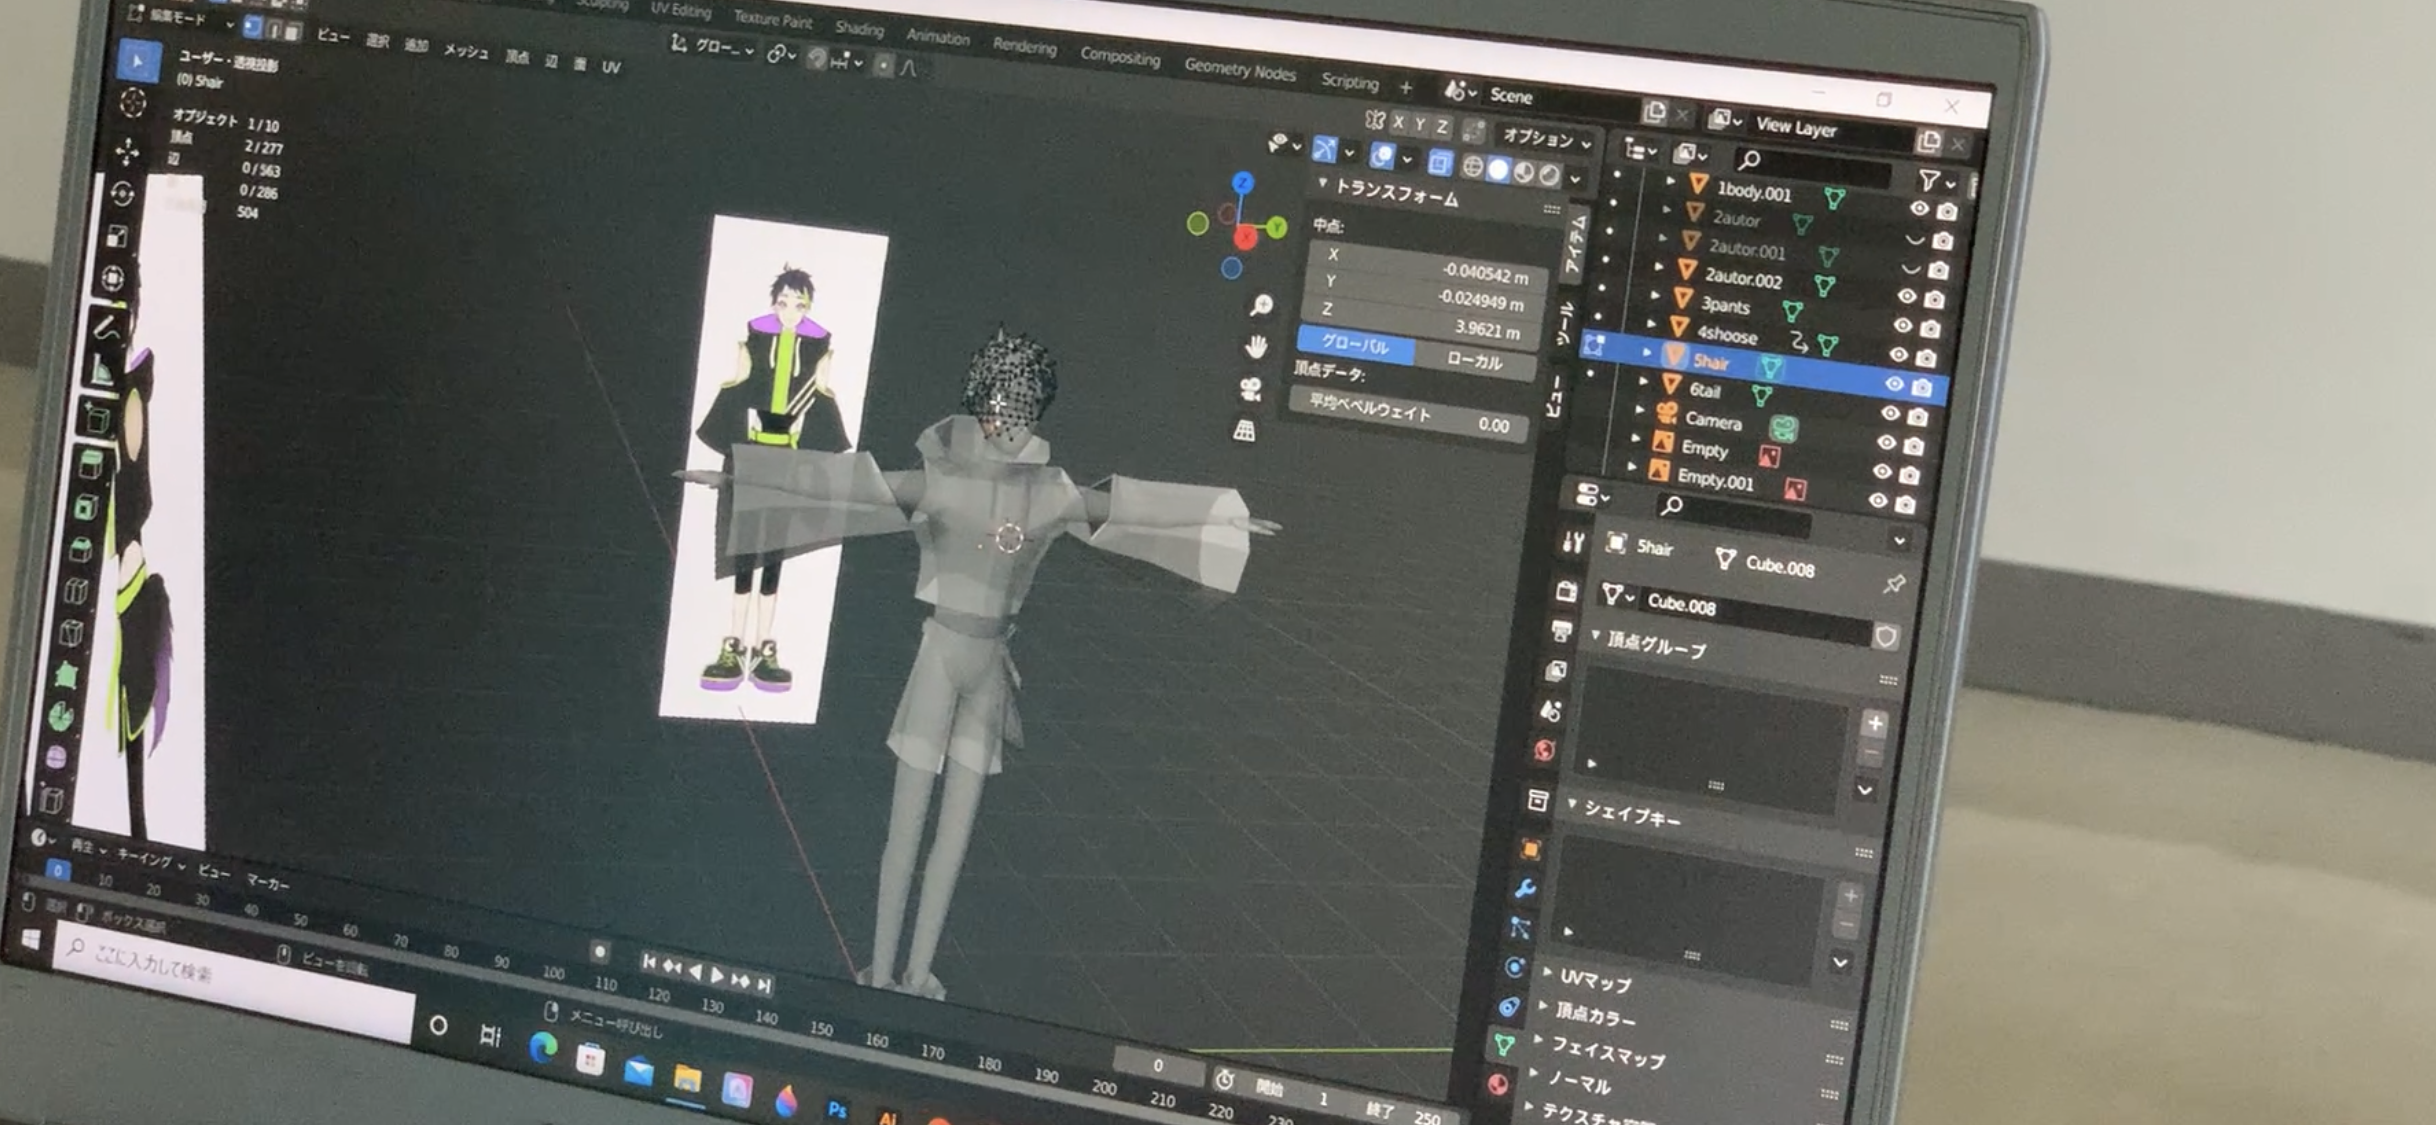Screen dimensions: 2436x1125
Task: Click the Cube.008 fake user shield icon
Action: (1886, 637)
